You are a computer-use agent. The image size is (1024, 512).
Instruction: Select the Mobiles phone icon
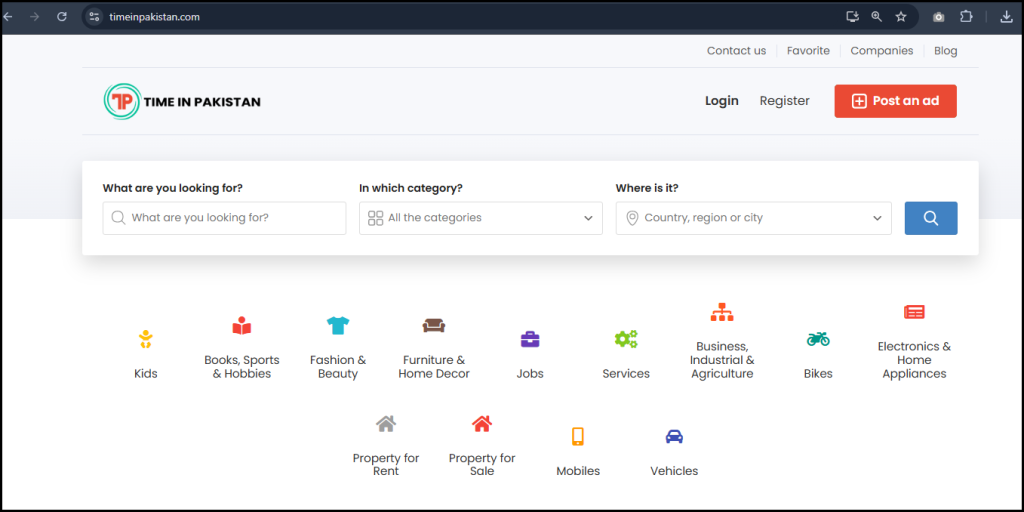[x=578, y=436]
